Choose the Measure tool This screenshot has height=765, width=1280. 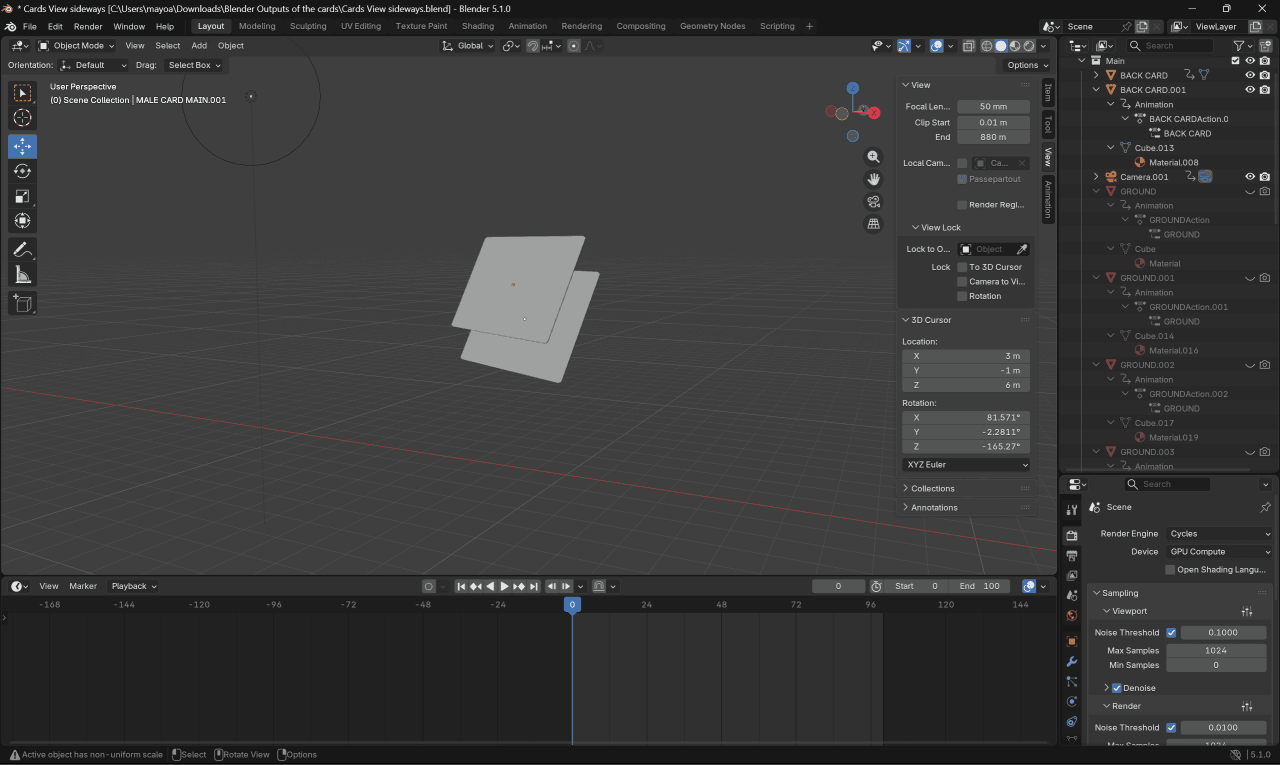pos(22,275)
